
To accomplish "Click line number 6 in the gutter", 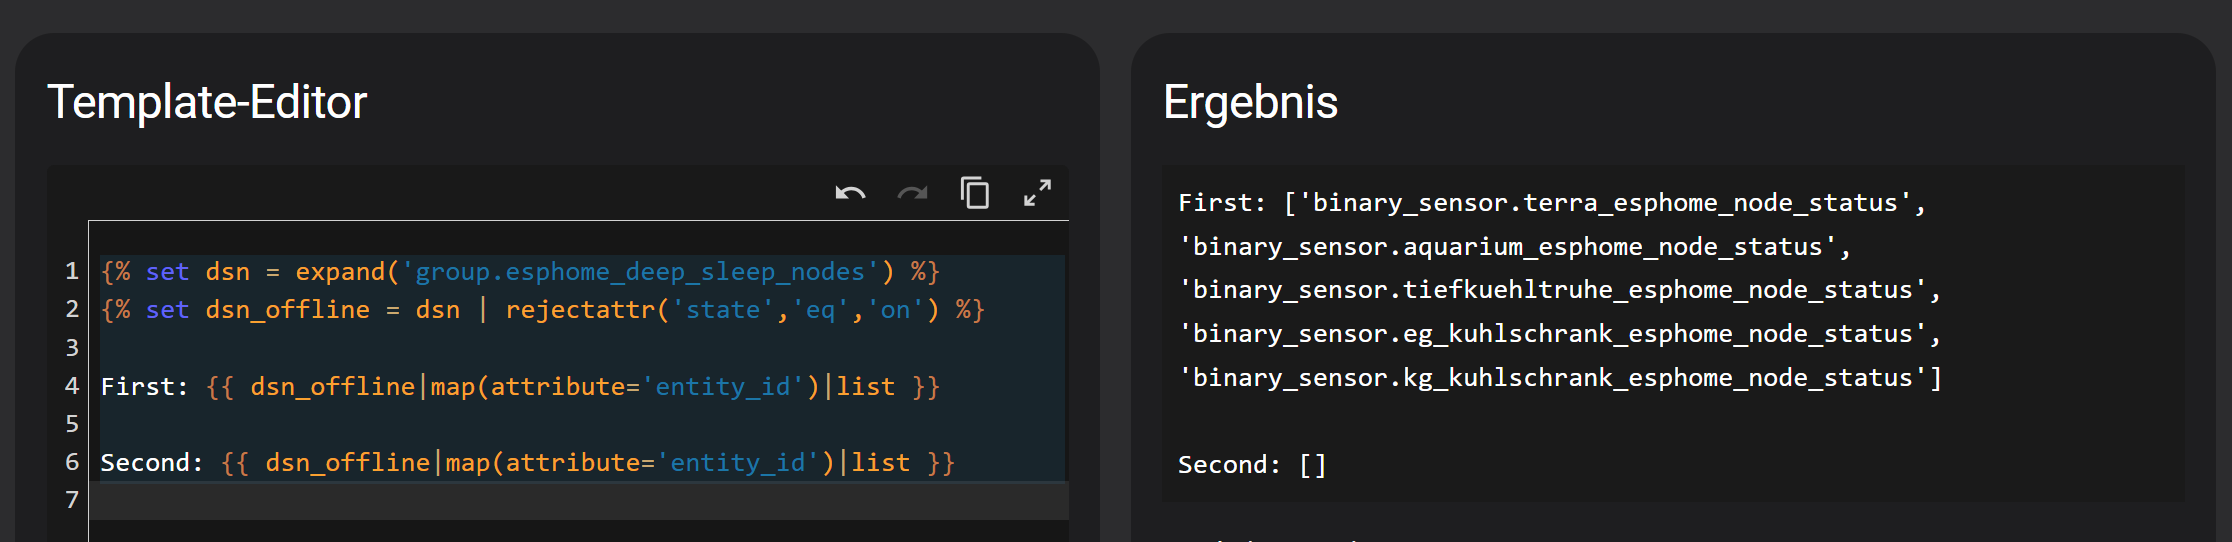I will (72, 462).
